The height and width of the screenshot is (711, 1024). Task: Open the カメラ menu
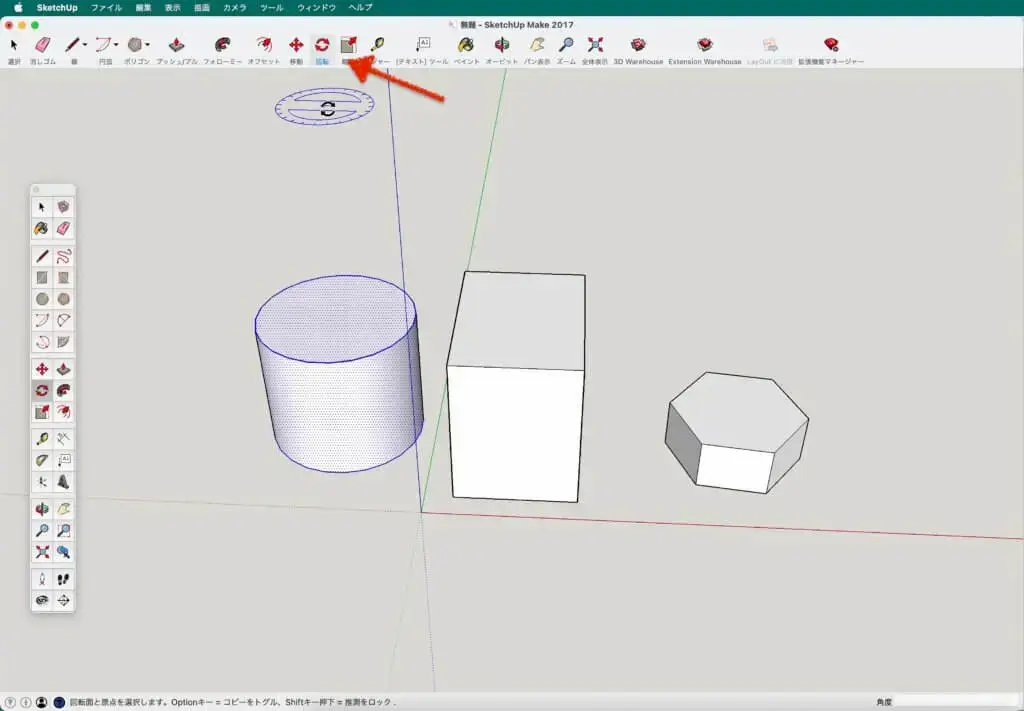tap(234, 8)
